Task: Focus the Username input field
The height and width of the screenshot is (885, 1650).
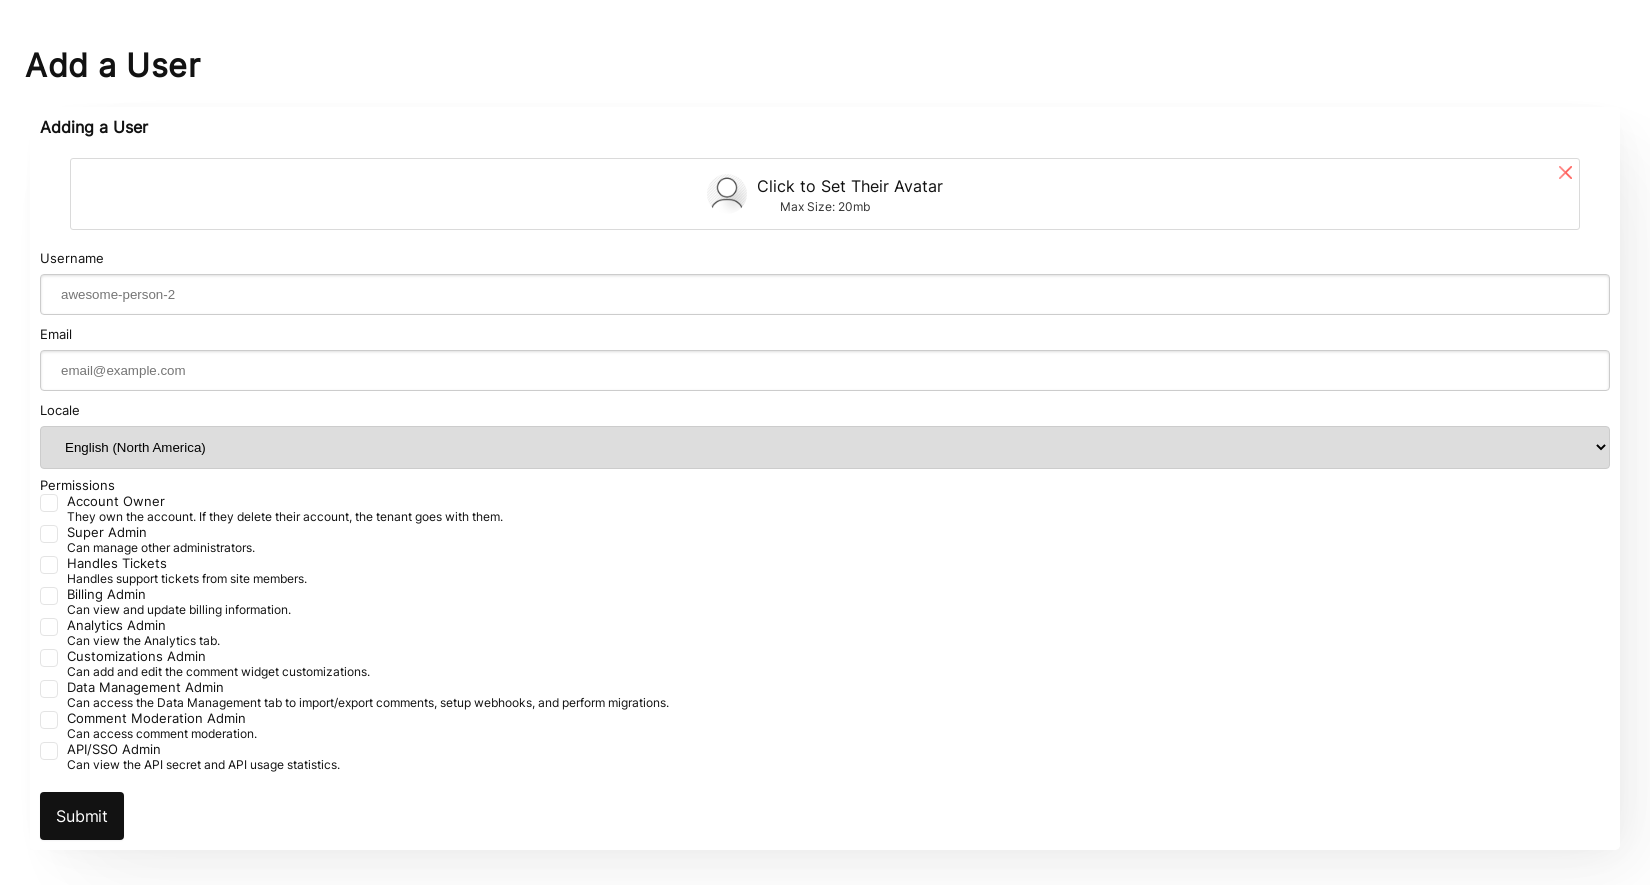Action: pos(824,294)
